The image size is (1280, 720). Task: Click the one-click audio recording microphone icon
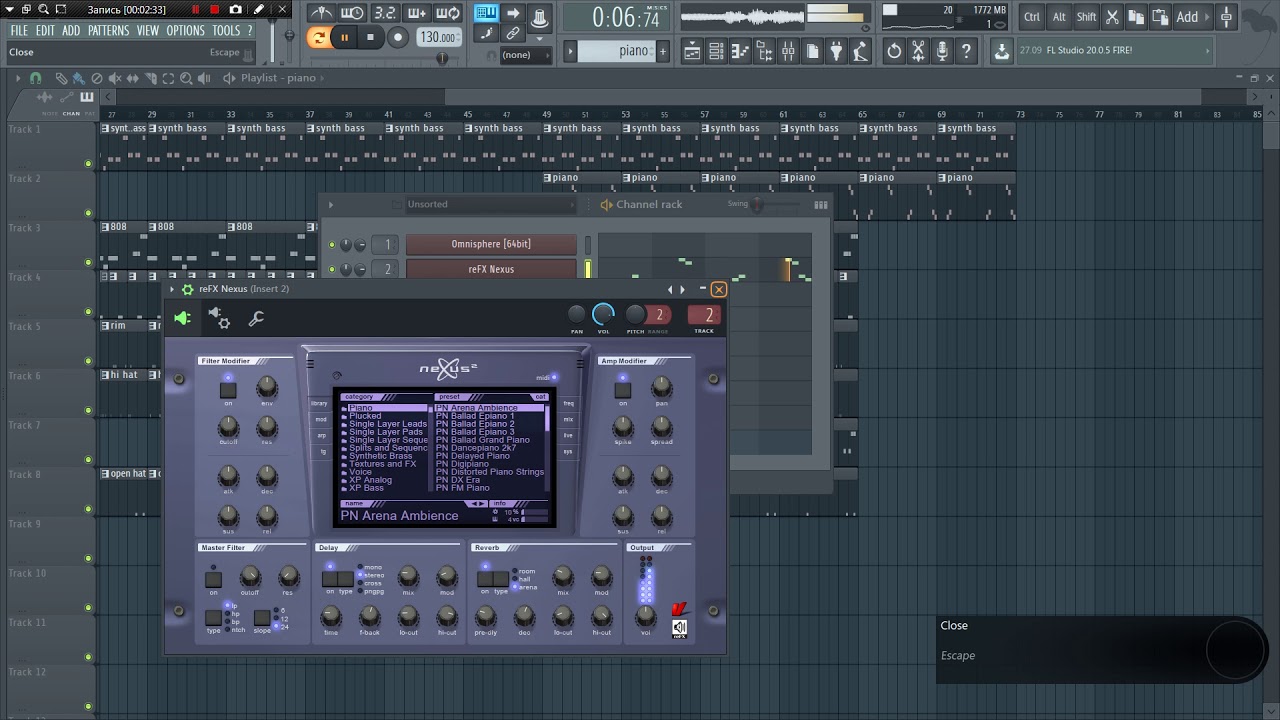(942, 51)
